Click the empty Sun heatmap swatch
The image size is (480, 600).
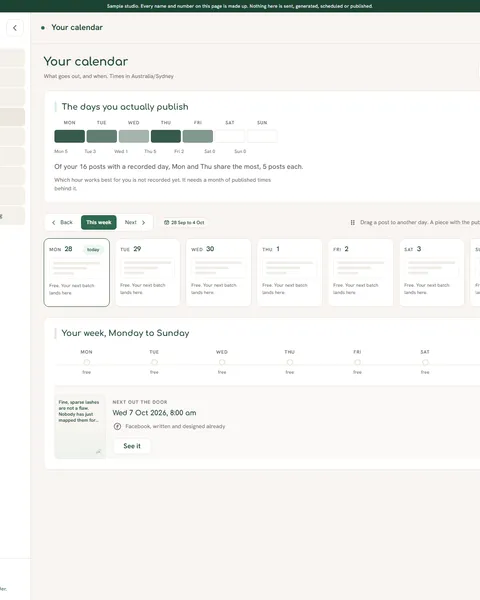(x=262, y=136)
